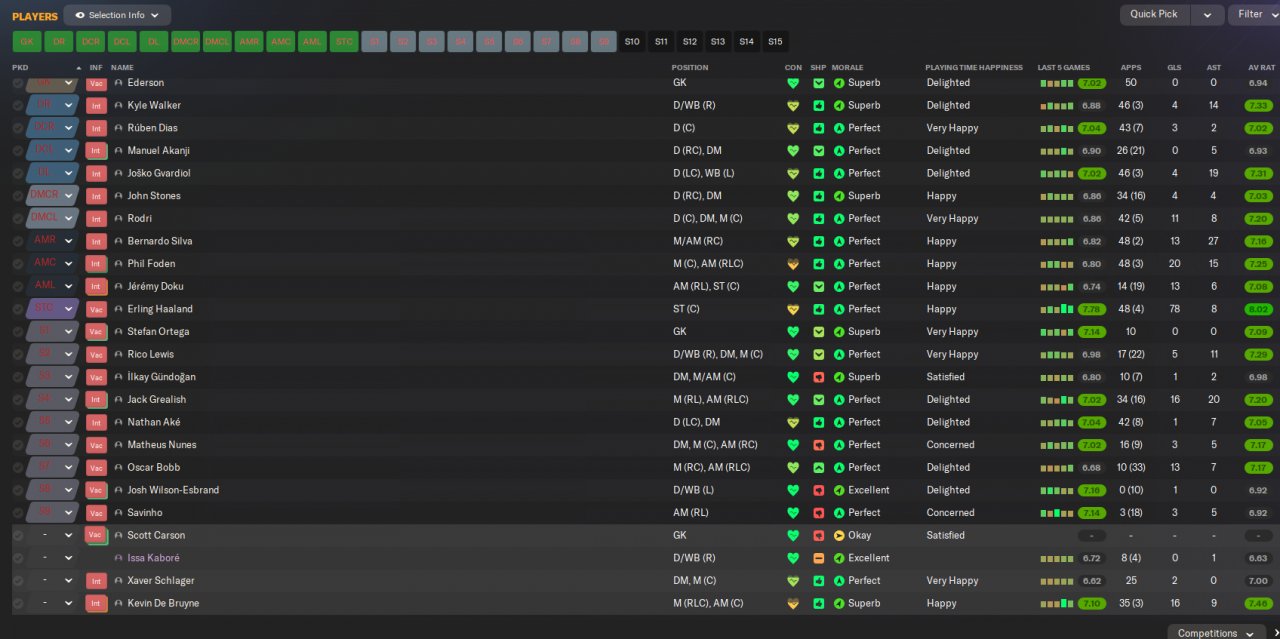
Task: Sort the list by the AV RAT column
Action: coord(1260,67)
